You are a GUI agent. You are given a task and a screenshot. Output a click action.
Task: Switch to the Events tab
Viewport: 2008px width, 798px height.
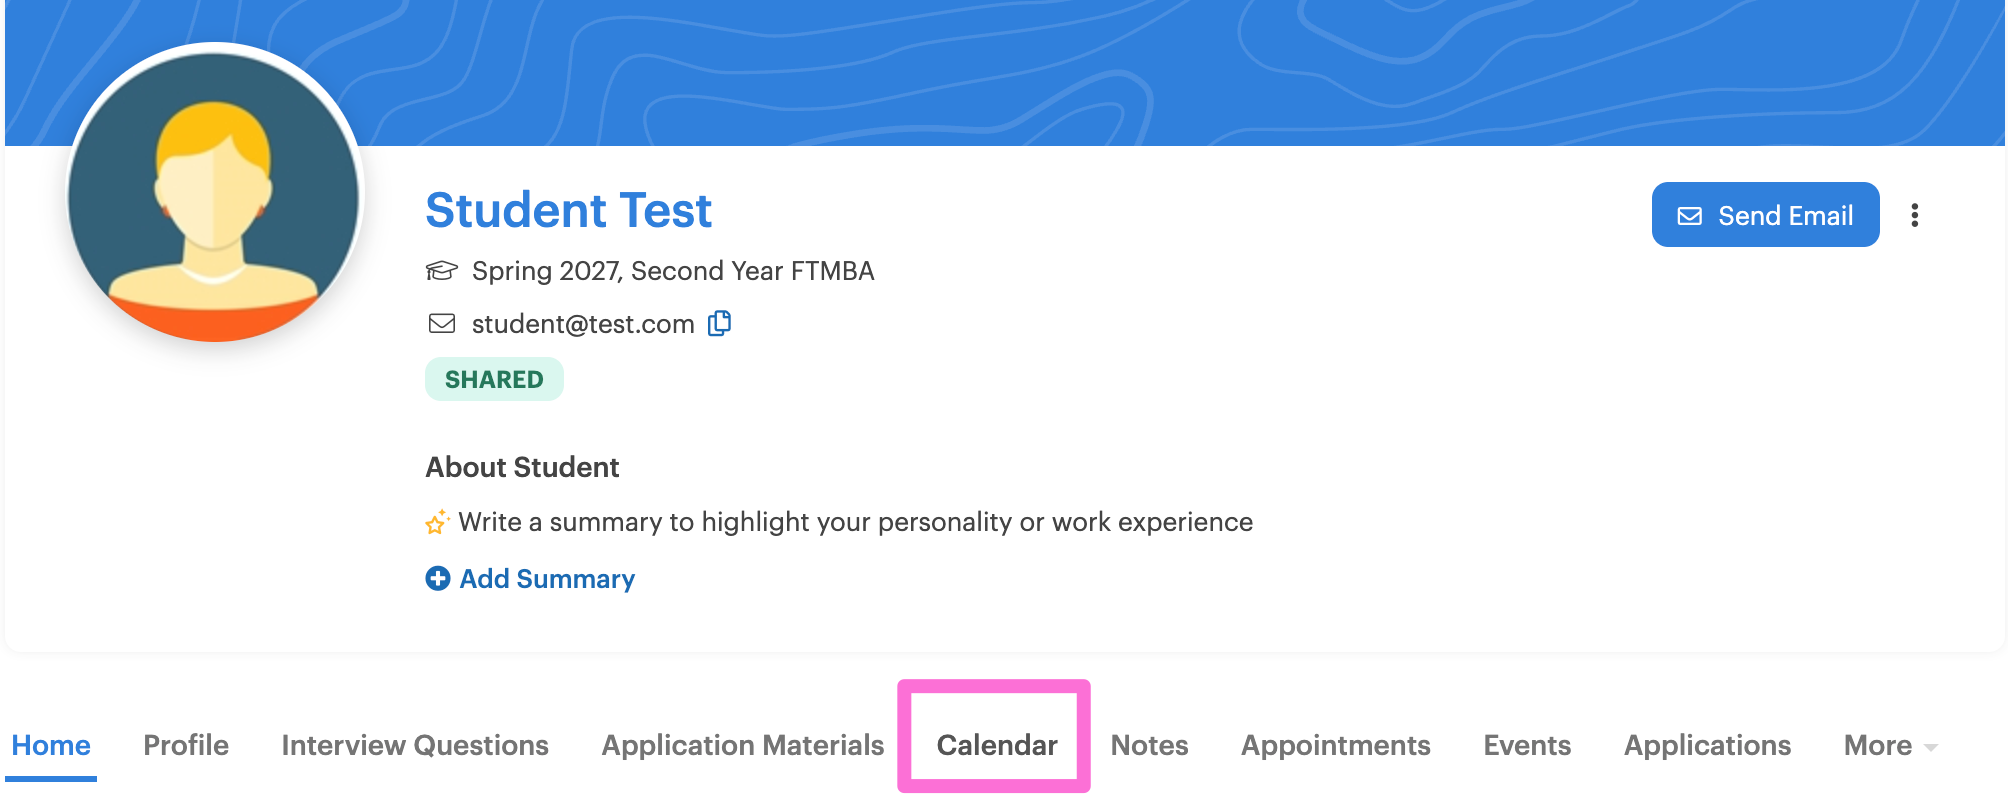coord(1527,745)
